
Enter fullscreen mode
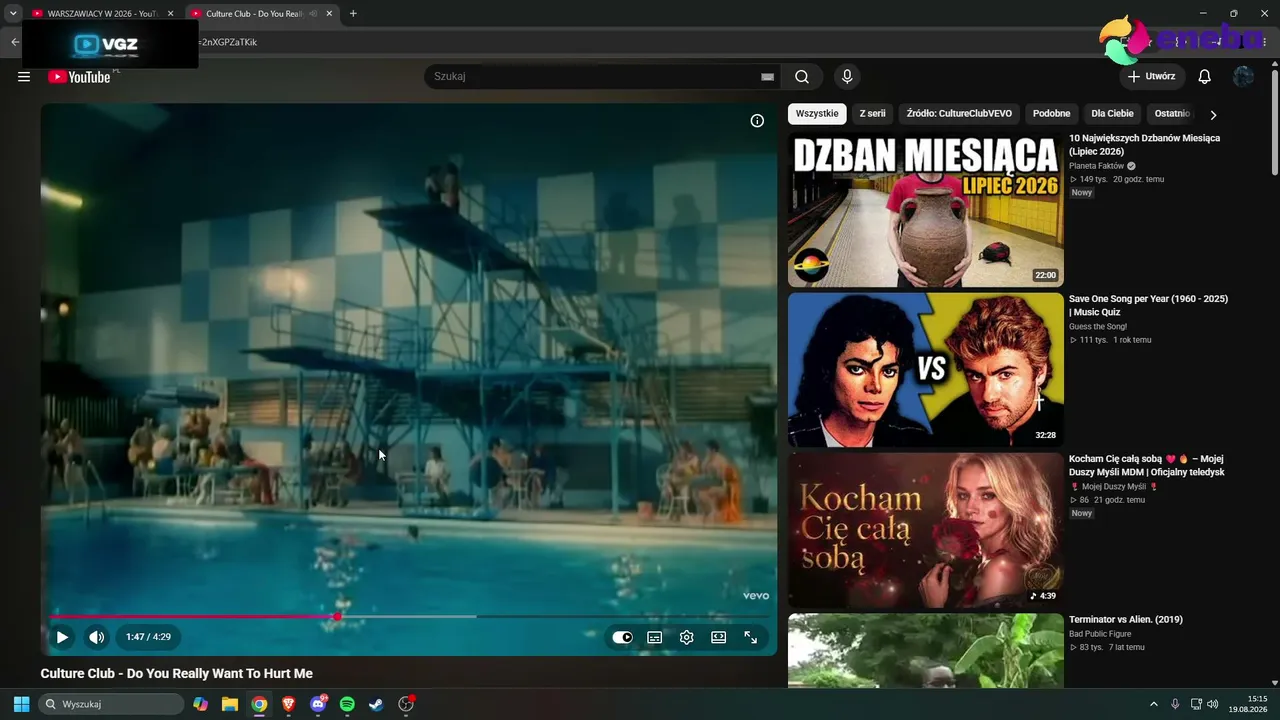coord(751,637)
